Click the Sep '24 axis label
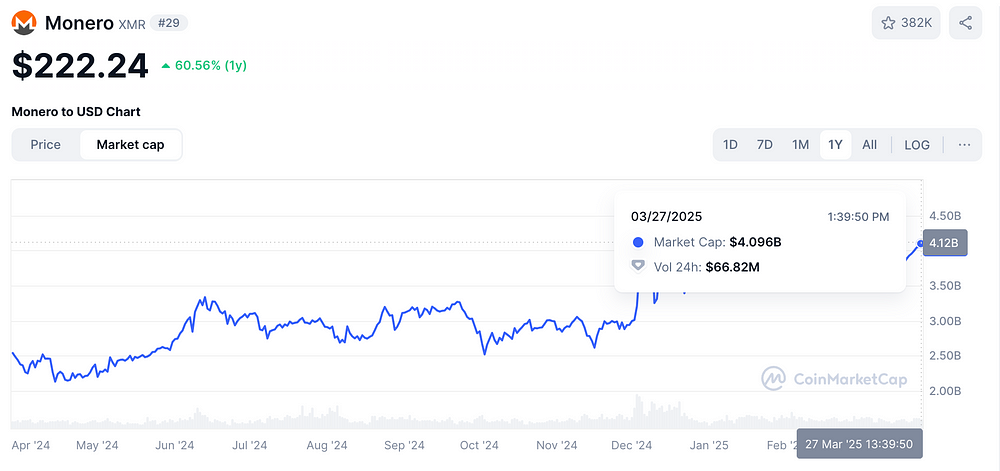Viewport: 1000px width, 471px height. coord(404,445)
